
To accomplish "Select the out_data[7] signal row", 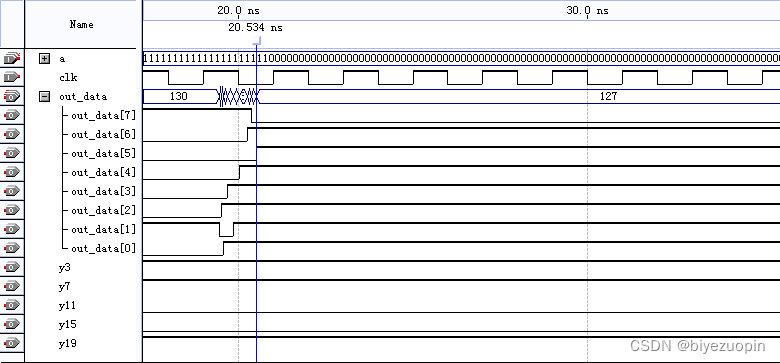I will click(x=103, y=115).
